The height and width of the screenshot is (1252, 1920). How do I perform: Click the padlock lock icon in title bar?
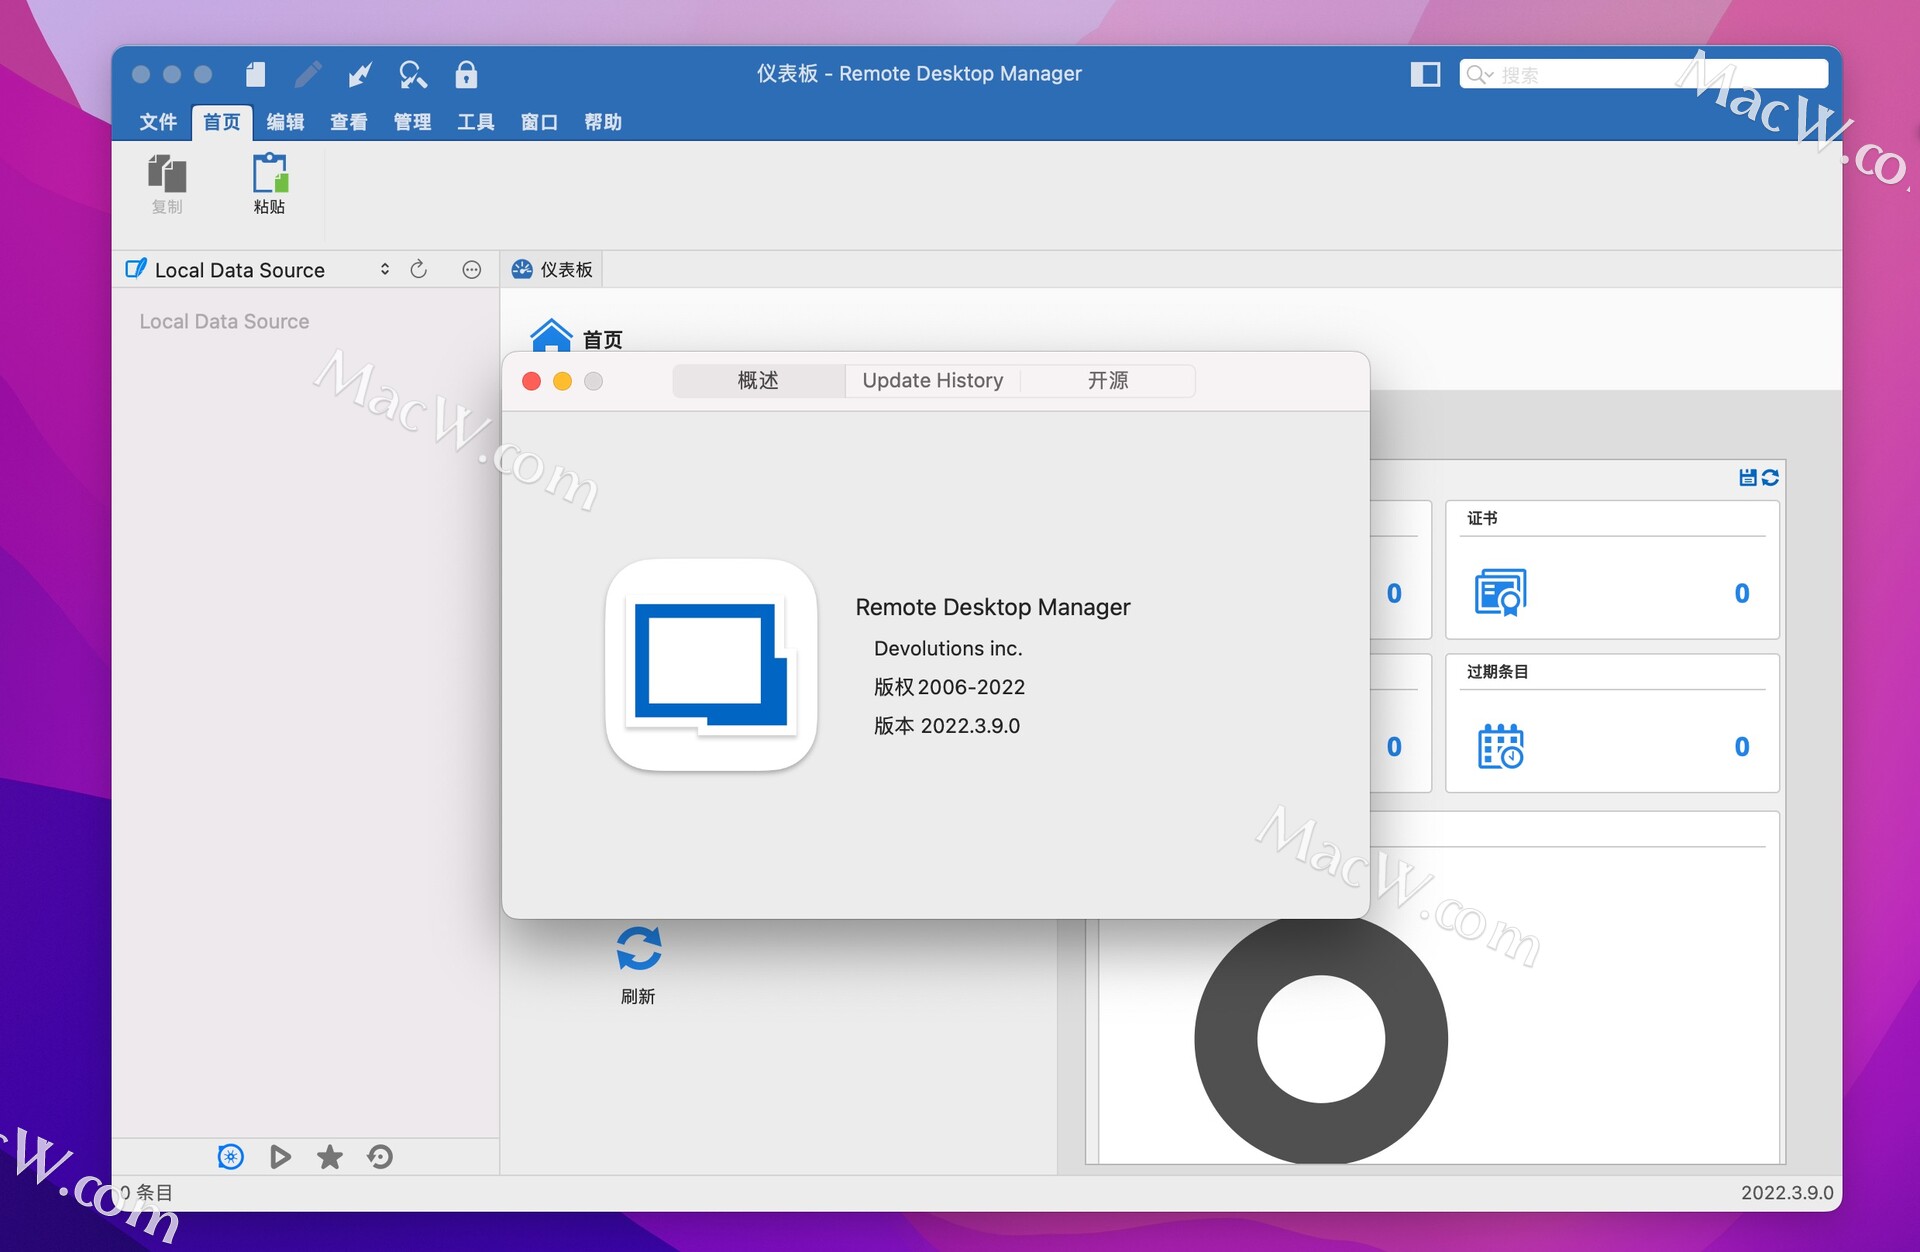(466, 74)
